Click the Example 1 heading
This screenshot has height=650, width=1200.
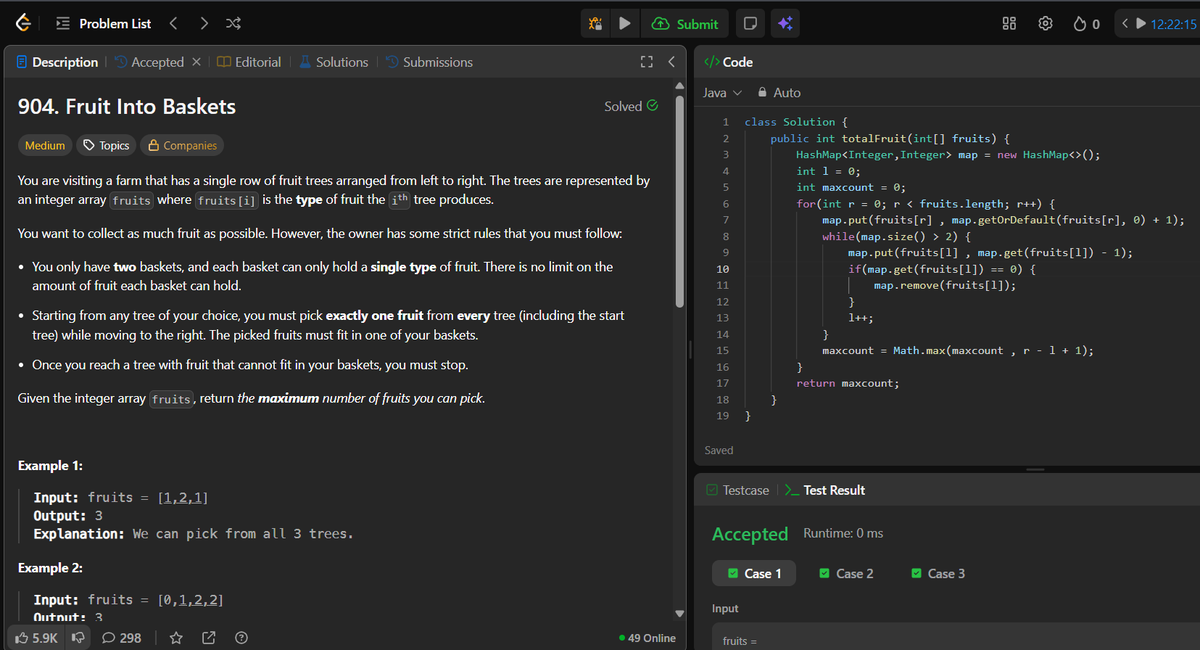[x=50, y=466]
